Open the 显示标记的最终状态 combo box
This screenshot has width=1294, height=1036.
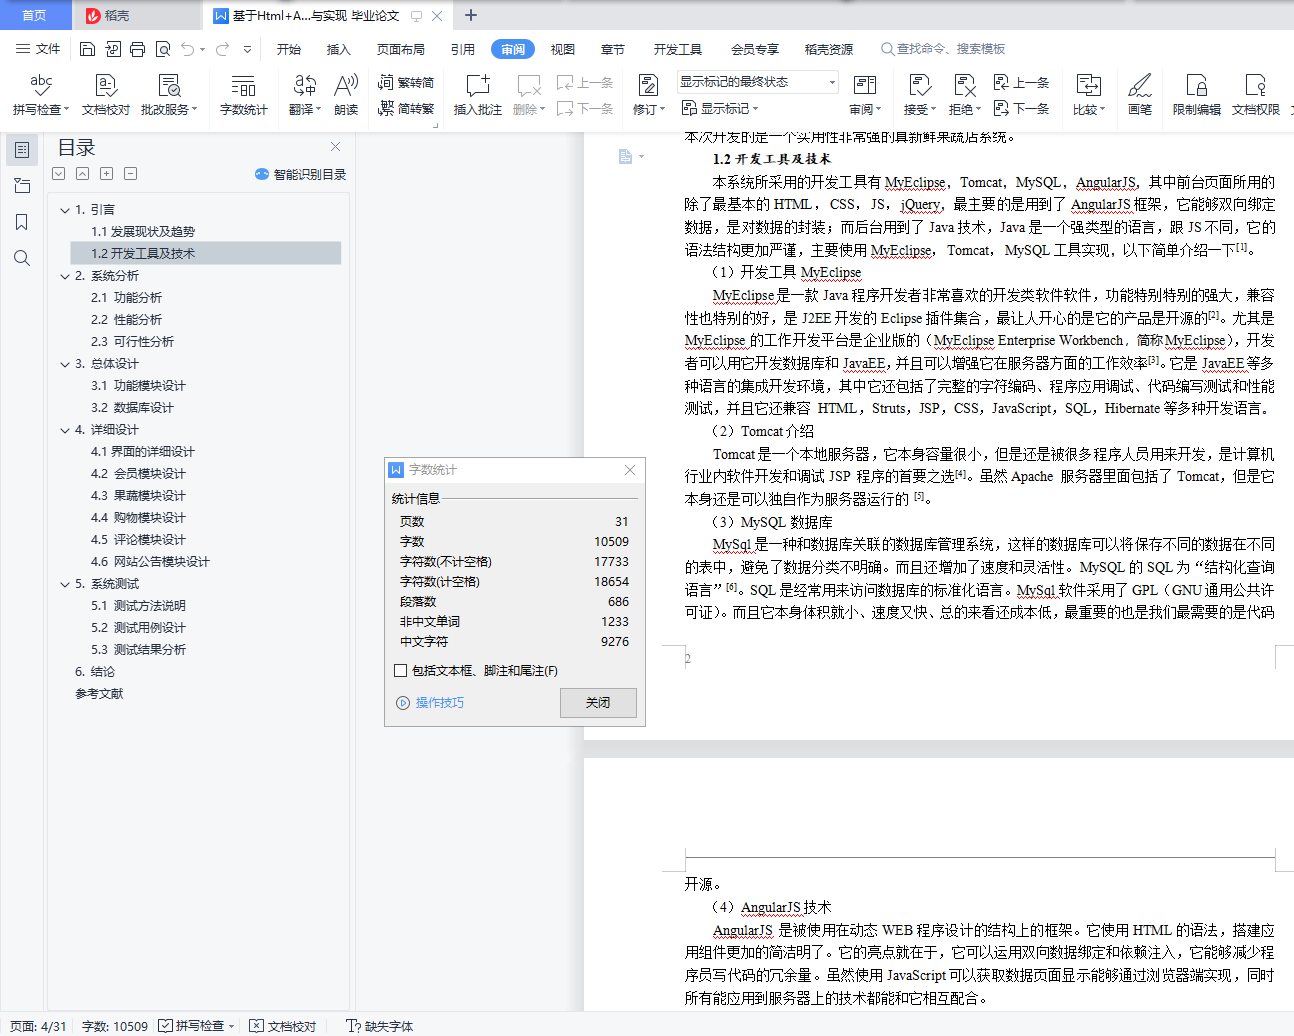click(757, 82)
